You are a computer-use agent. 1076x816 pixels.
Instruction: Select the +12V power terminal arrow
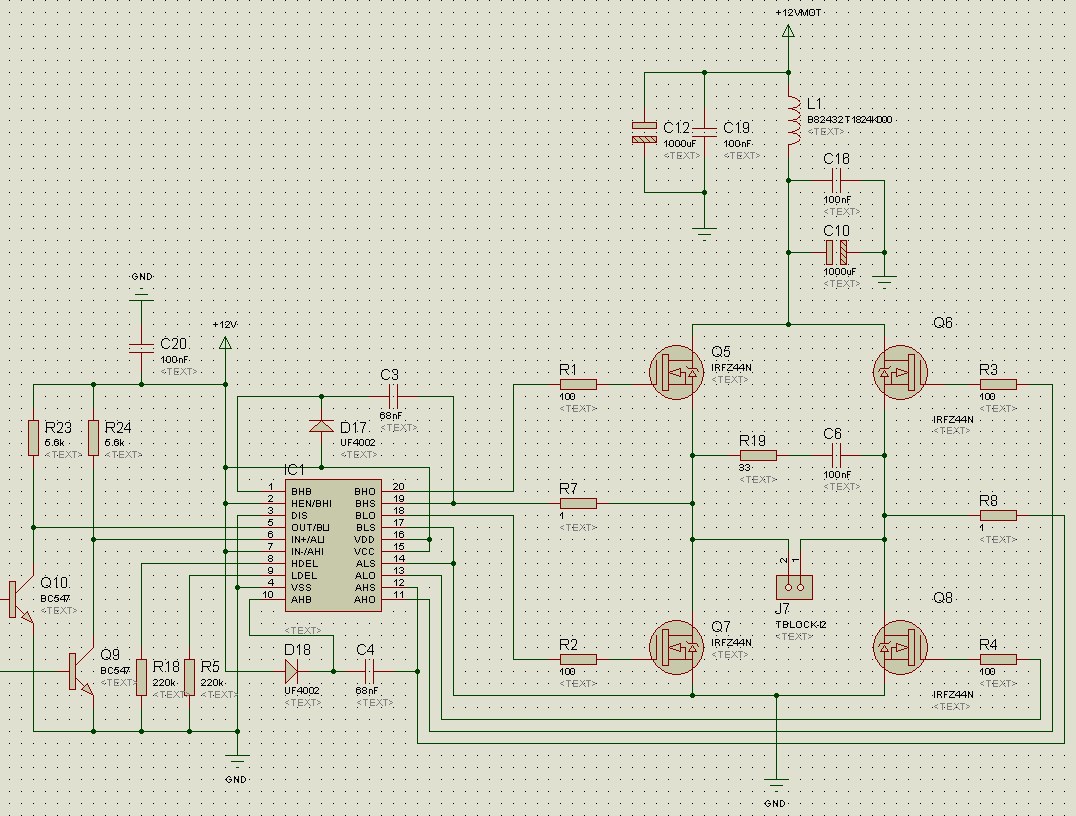click(225, 342)
